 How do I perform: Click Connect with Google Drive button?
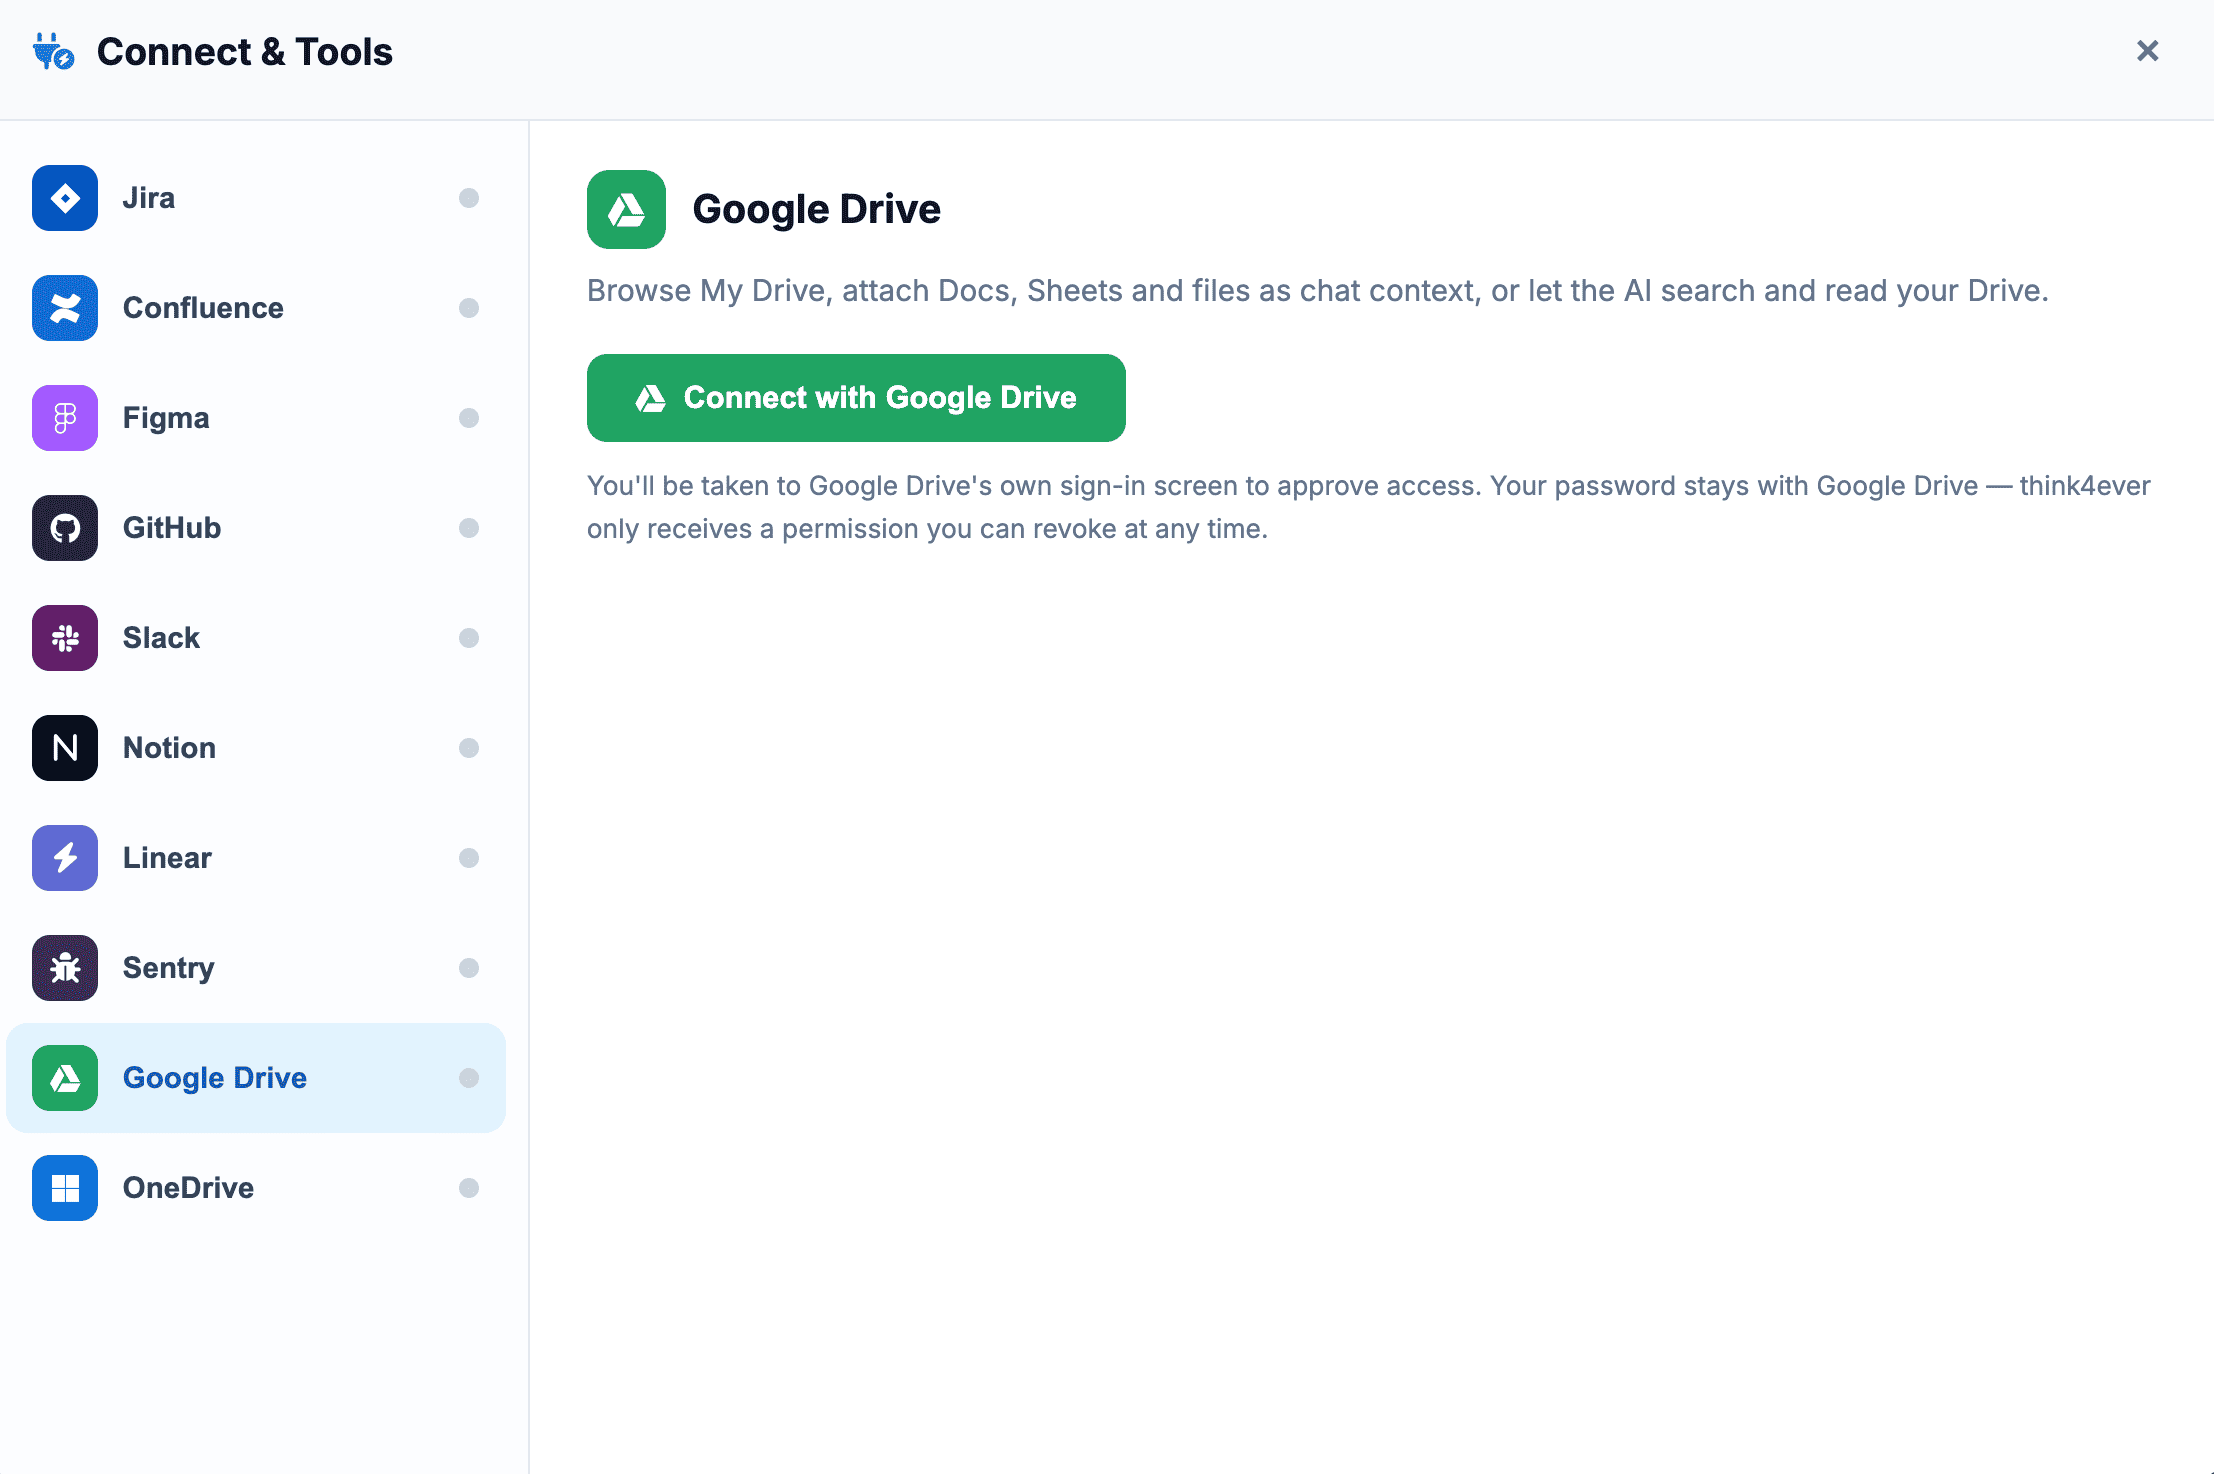(x=856, y=398)
